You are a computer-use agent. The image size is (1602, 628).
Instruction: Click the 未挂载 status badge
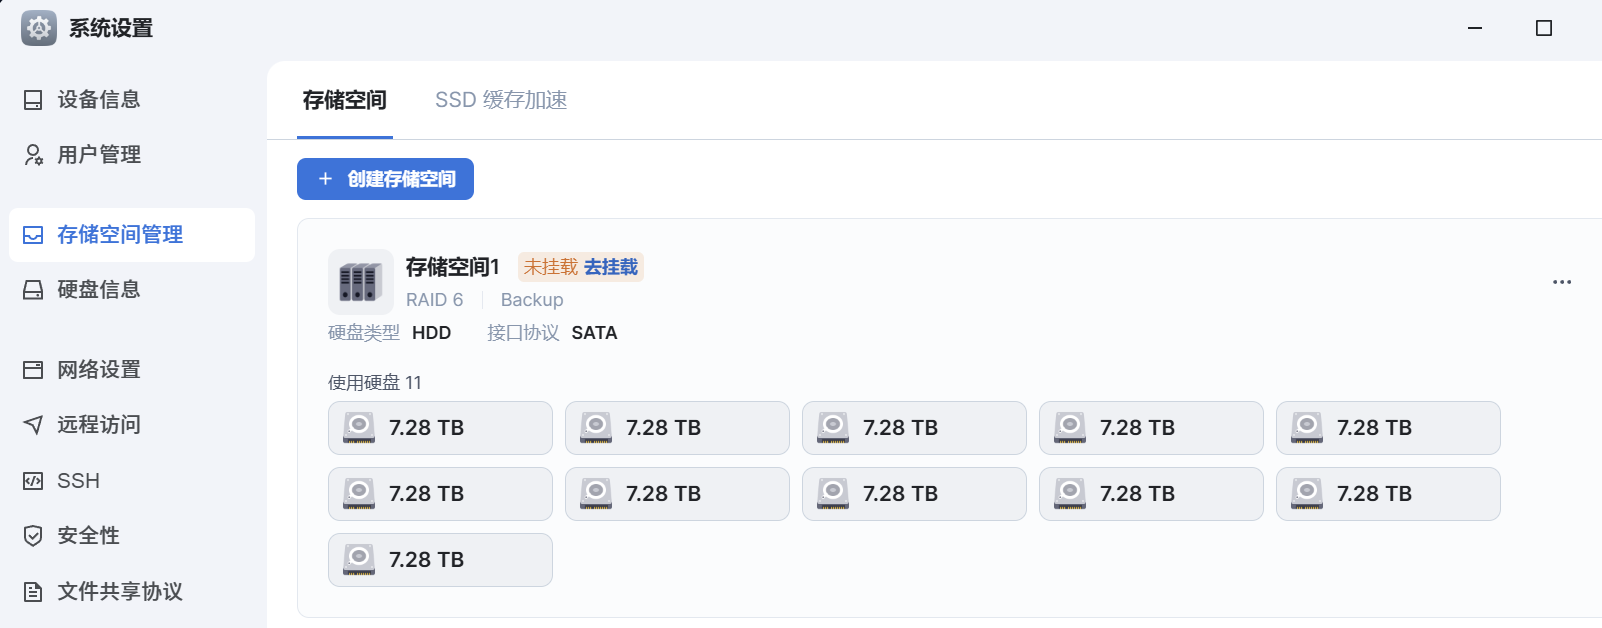pos(551,267)
